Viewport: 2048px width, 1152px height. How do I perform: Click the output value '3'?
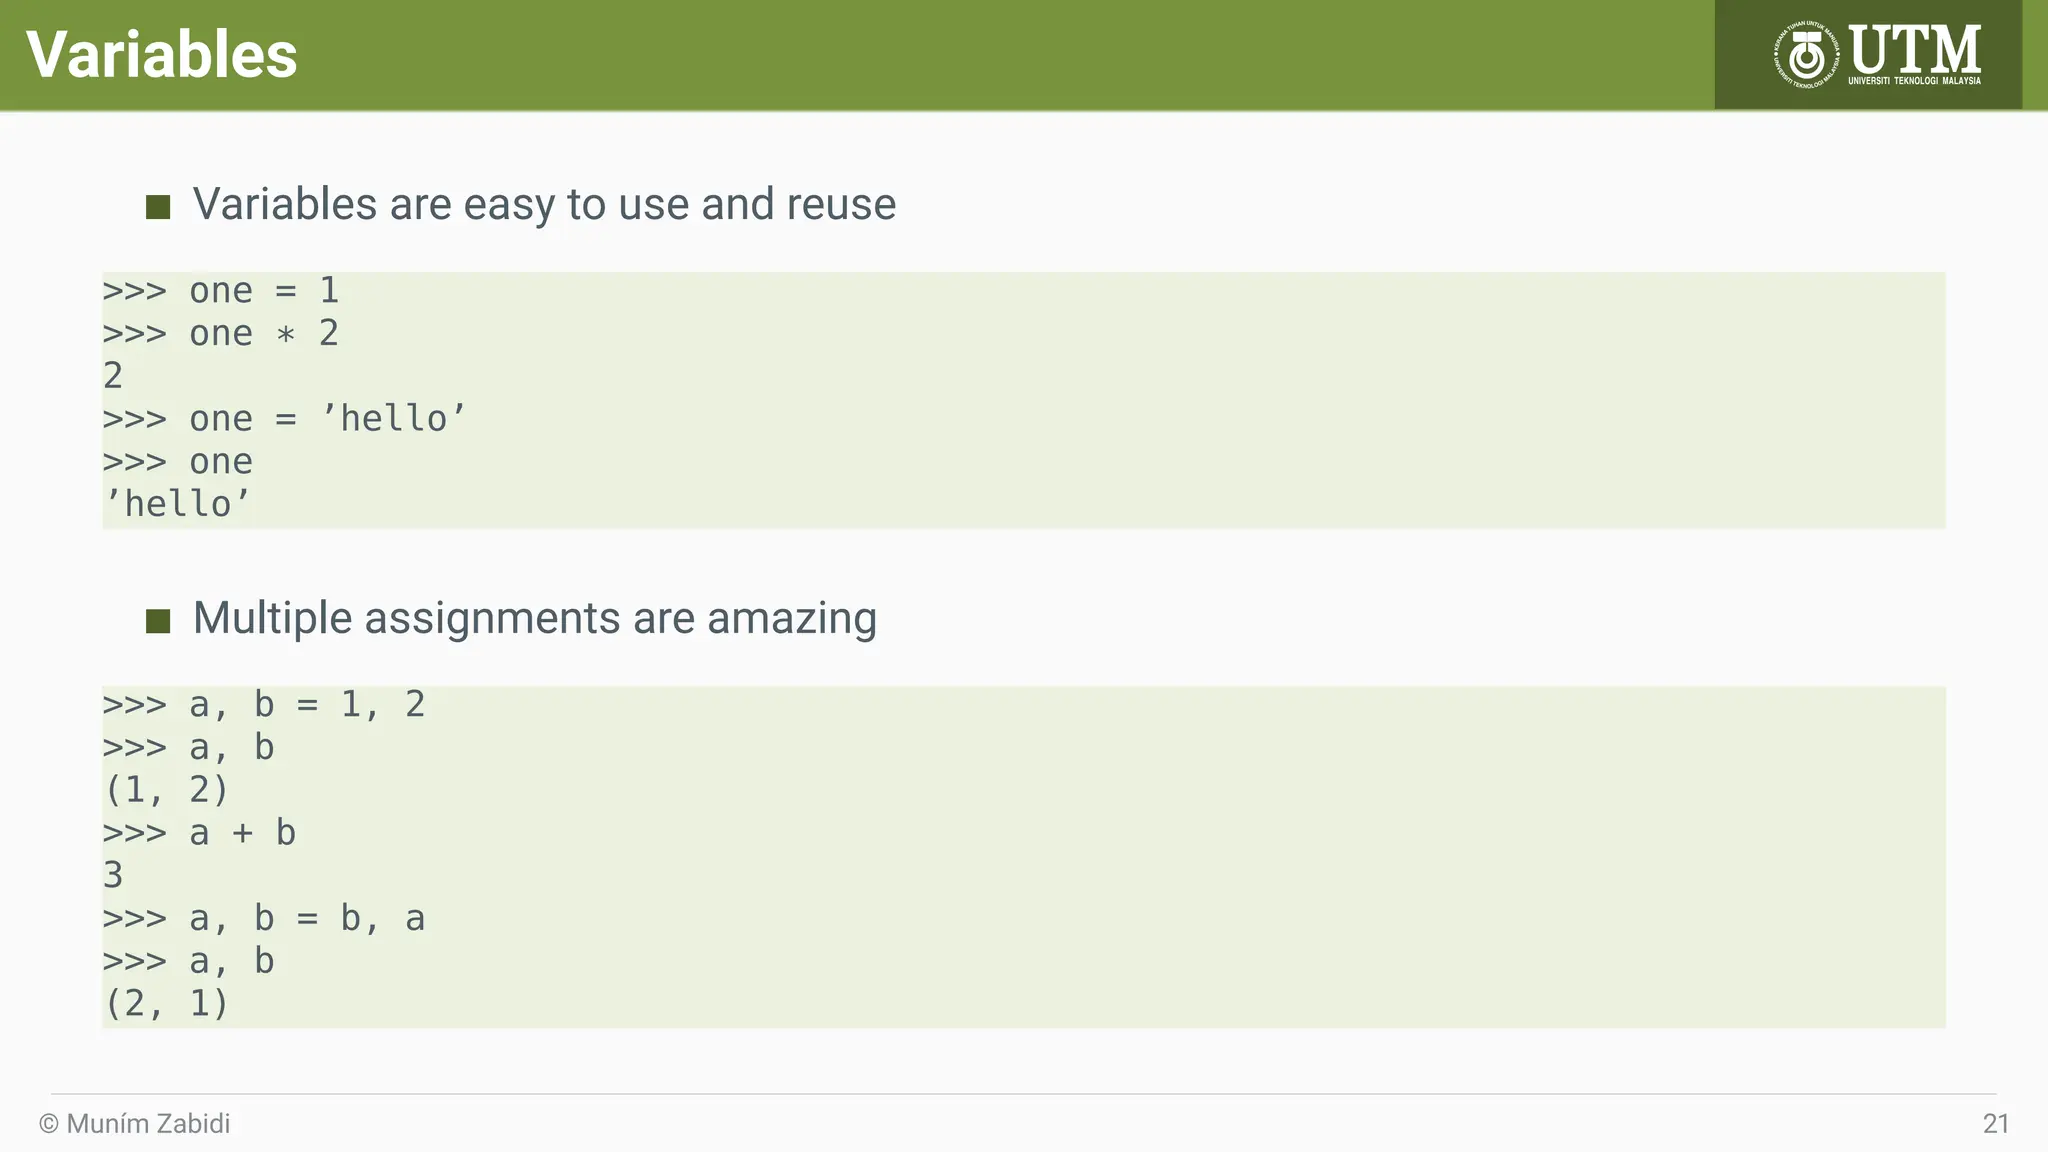click(113, 876)
